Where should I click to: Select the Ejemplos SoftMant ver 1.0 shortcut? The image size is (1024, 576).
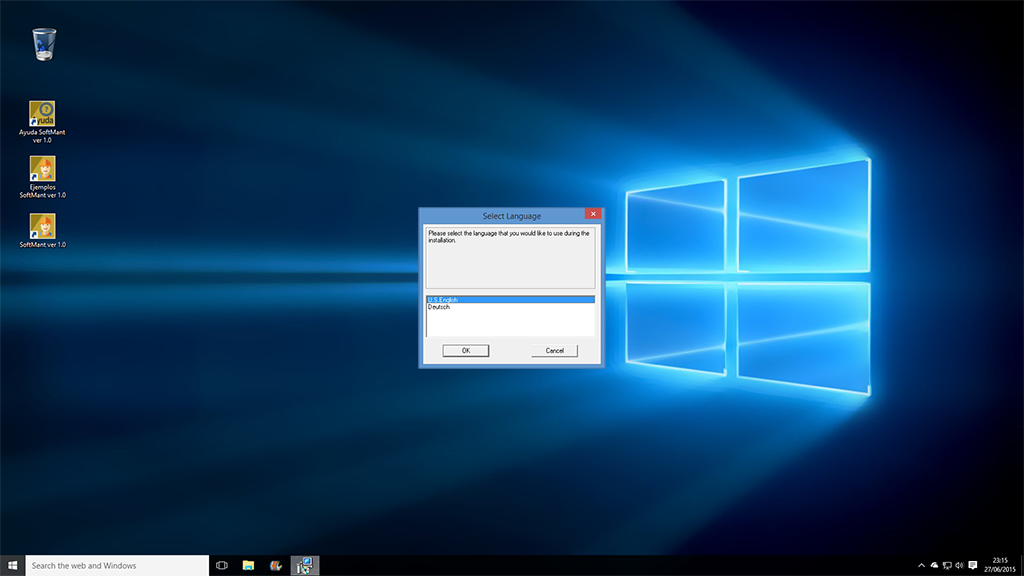tap(42, 169)
